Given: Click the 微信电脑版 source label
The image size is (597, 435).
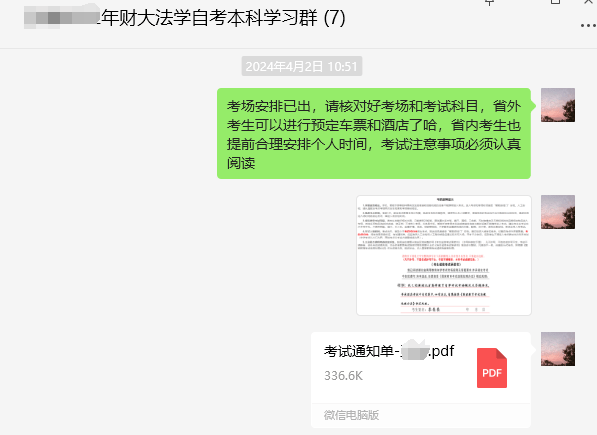Looking at the screenshot, I should [x=351, y=415].
